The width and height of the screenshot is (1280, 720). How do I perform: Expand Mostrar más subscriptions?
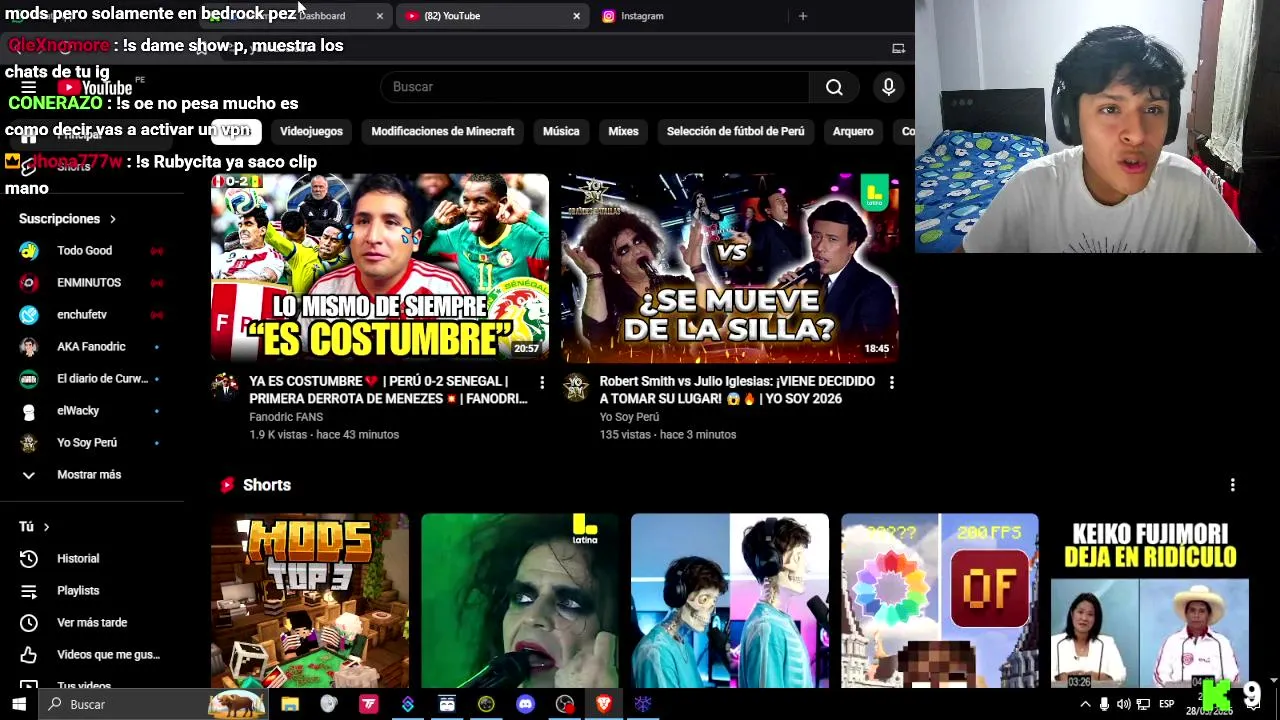click(x=91, y=474)
